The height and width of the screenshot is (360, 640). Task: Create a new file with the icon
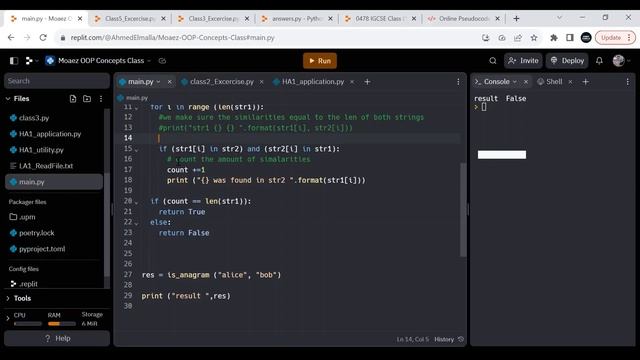73,99
